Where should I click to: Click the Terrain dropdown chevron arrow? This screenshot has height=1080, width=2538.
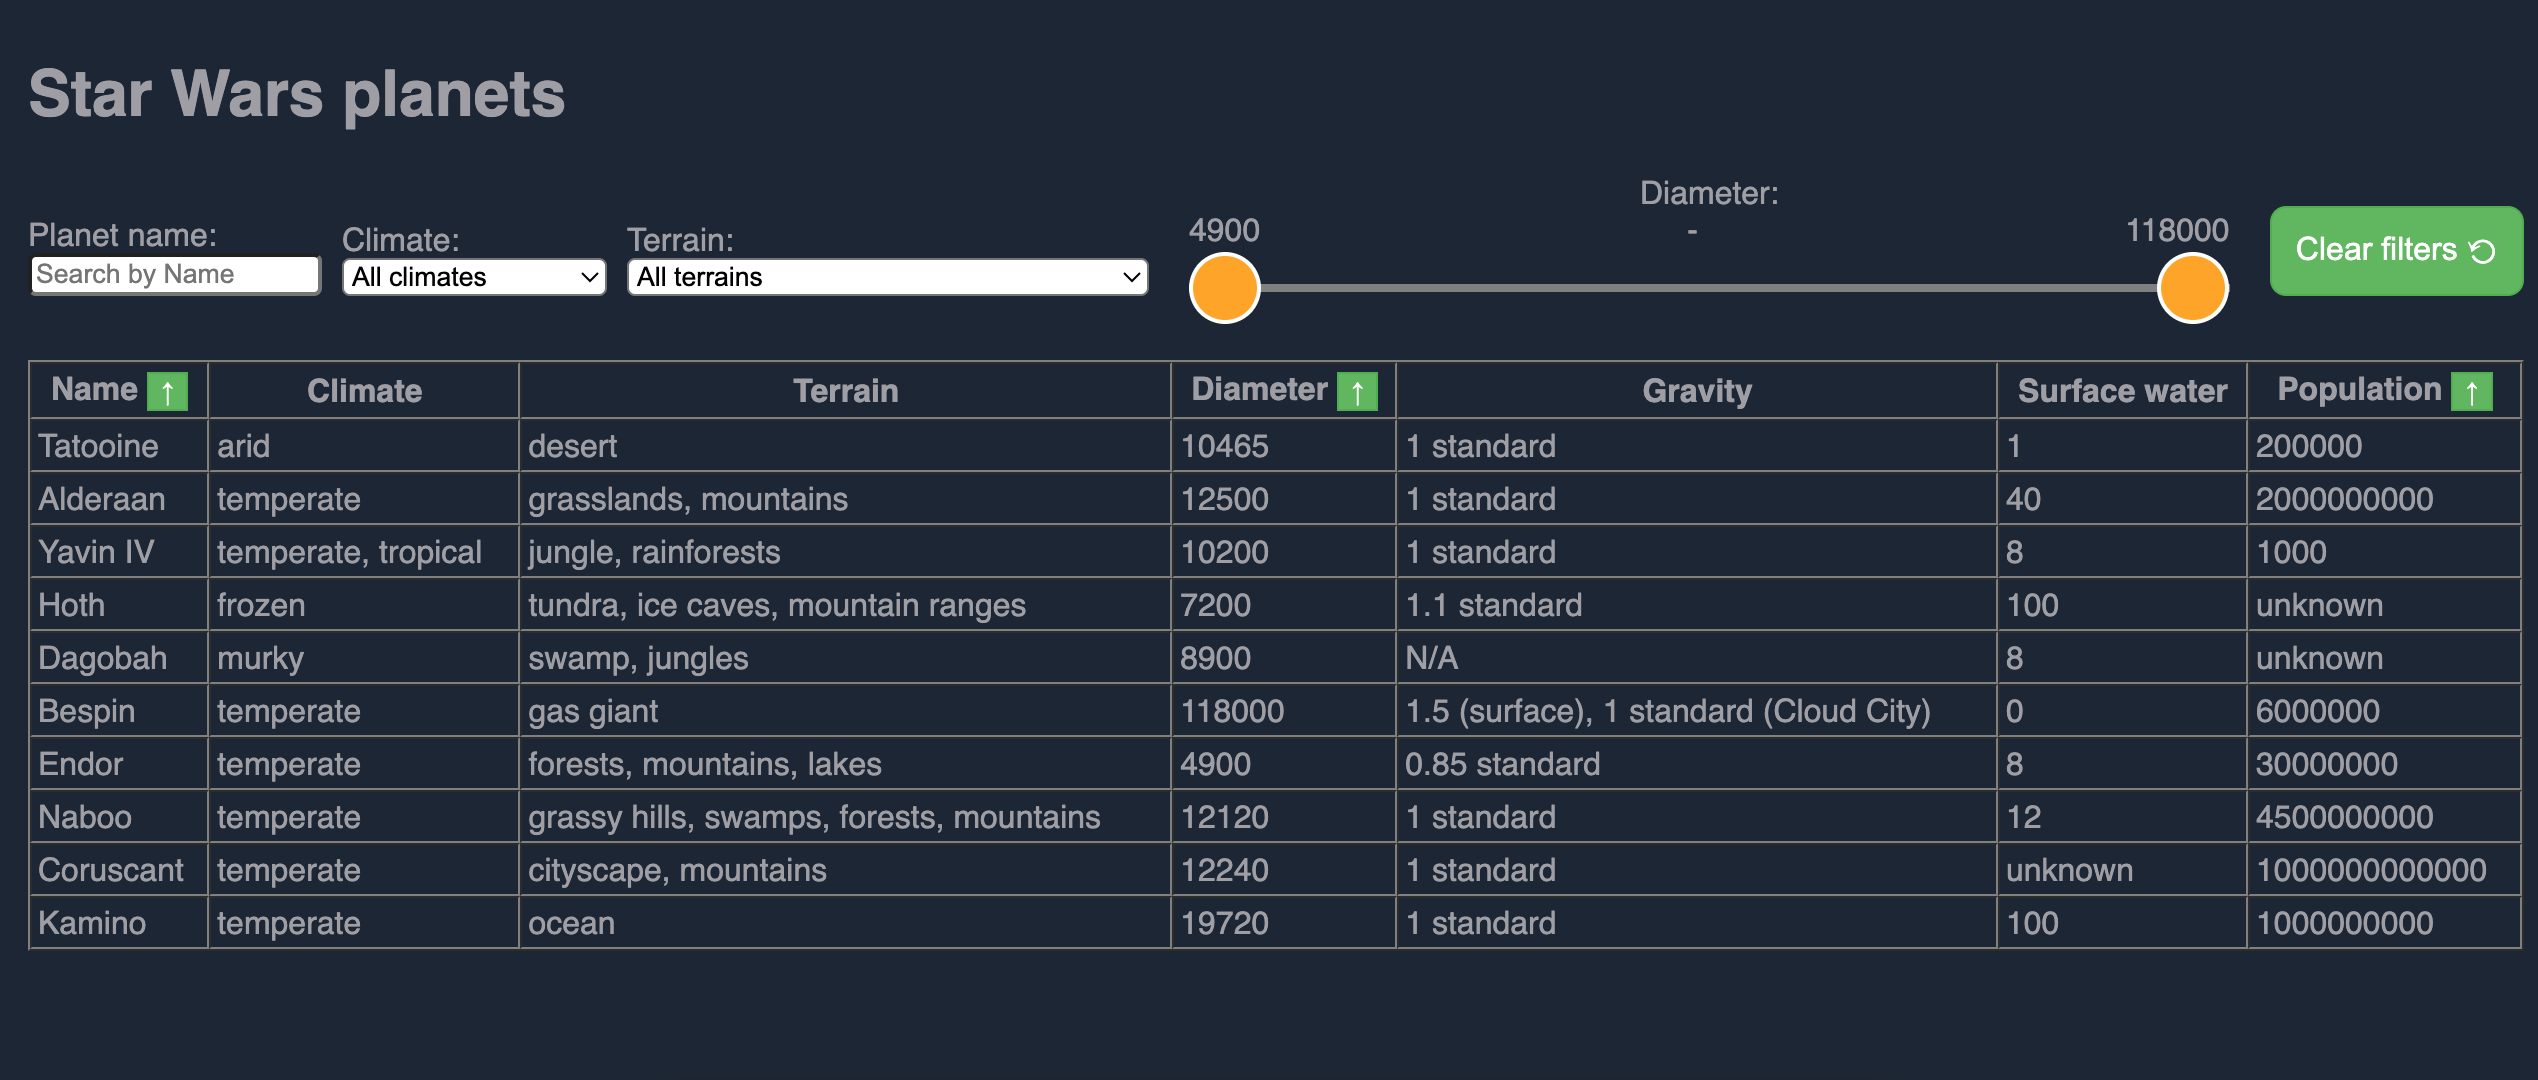tap(1131, 277)
